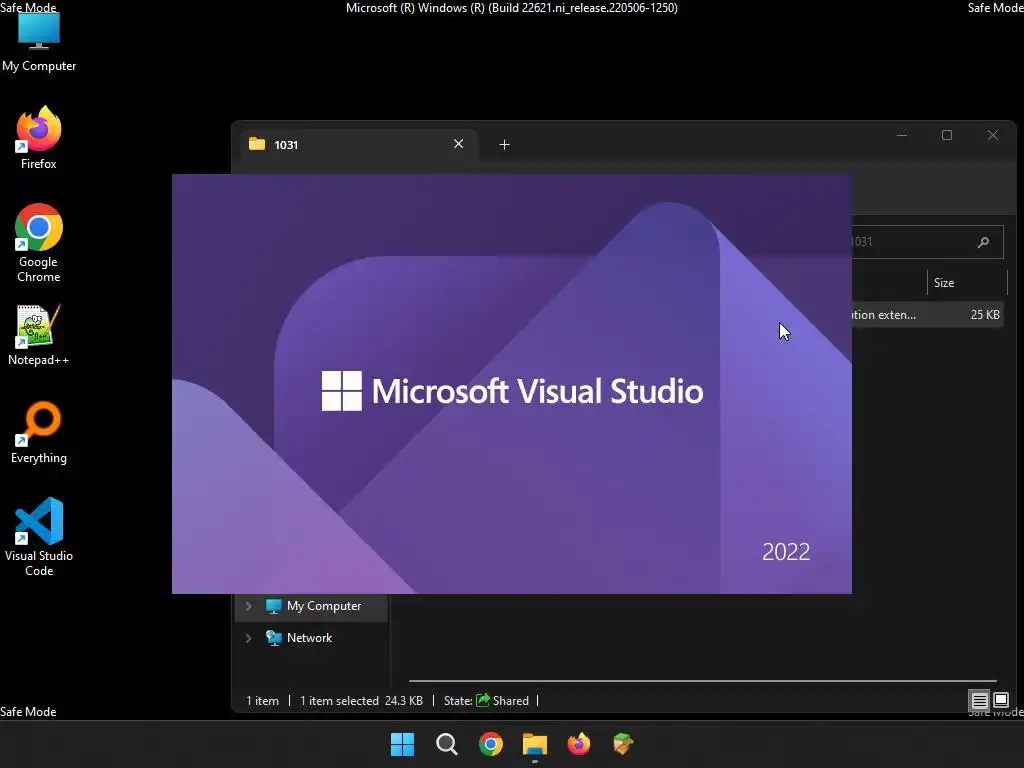Close the File Explorer window

(x=993, y=135)
